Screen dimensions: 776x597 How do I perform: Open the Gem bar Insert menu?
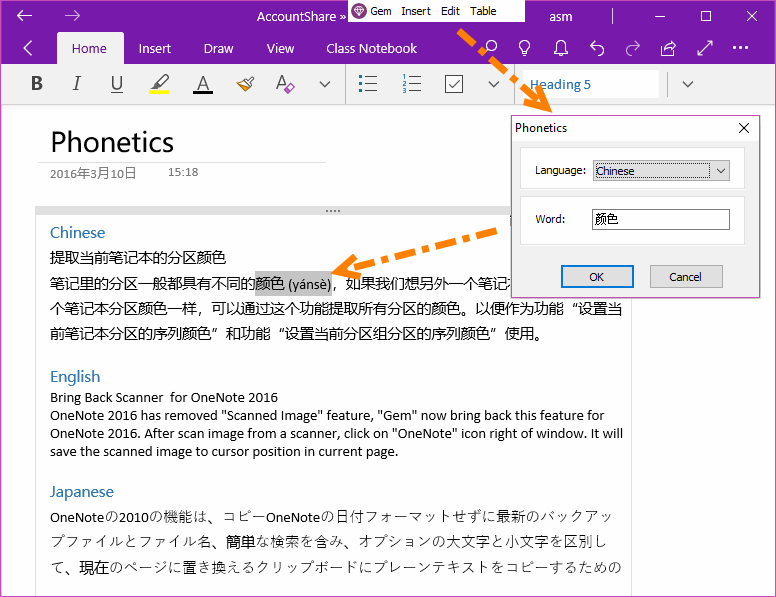416,11
